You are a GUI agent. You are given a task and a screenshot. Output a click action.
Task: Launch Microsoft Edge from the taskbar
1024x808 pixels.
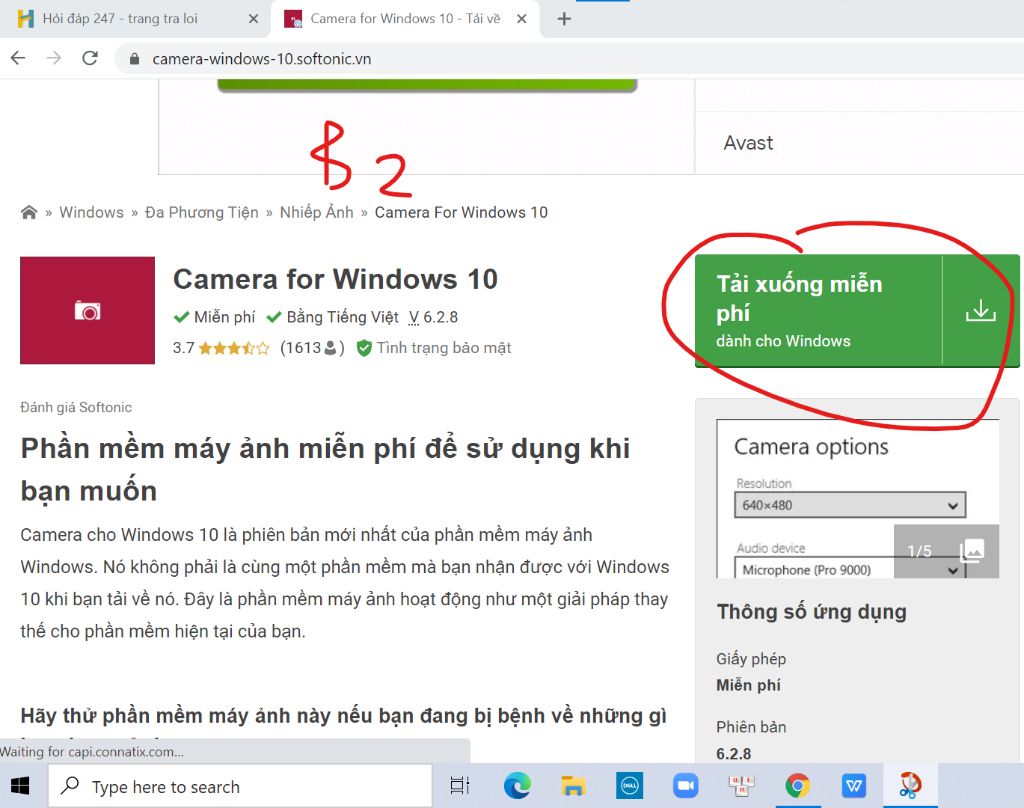(x=517, y=786)
